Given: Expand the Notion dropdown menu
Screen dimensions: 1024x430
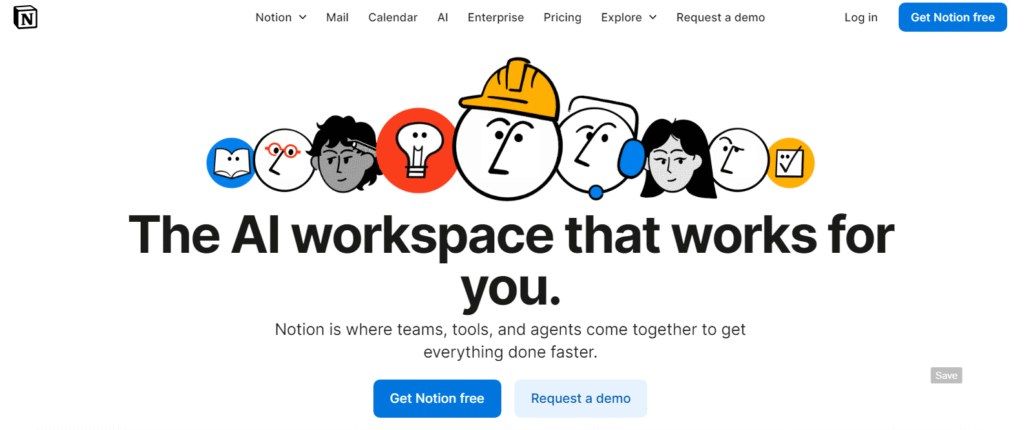Looking at the screenshot, I should click(281, 18).
